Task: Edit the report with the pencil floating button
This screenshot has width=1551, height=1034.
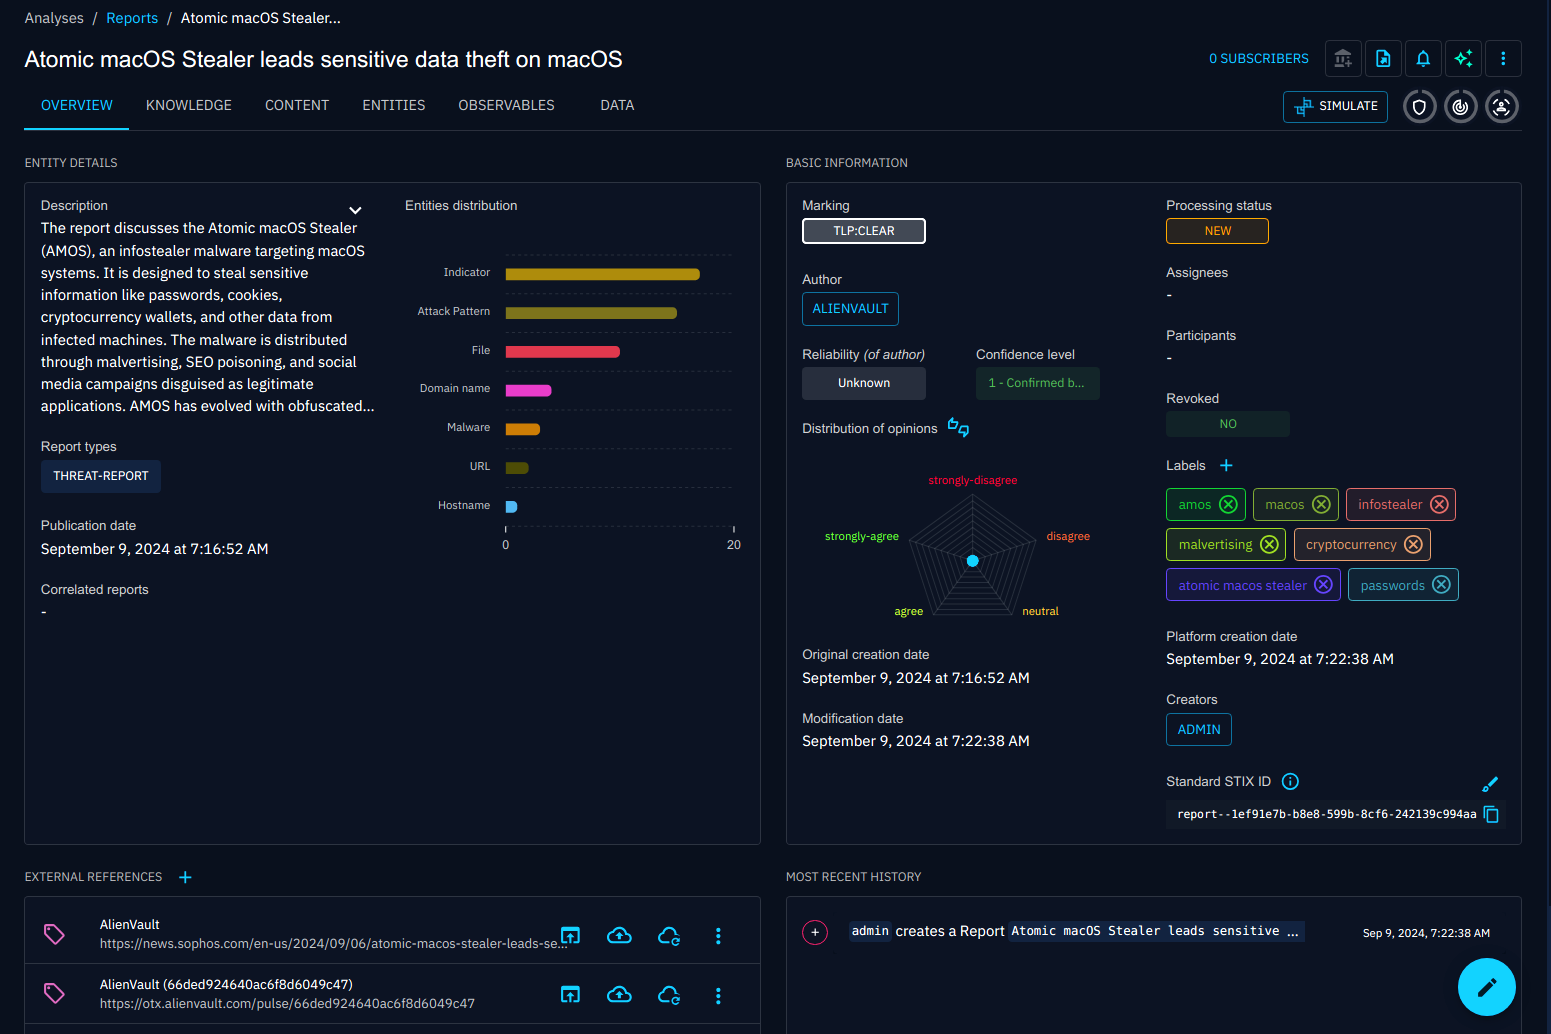Action: pyautogui.click(x=1487, y=987)
